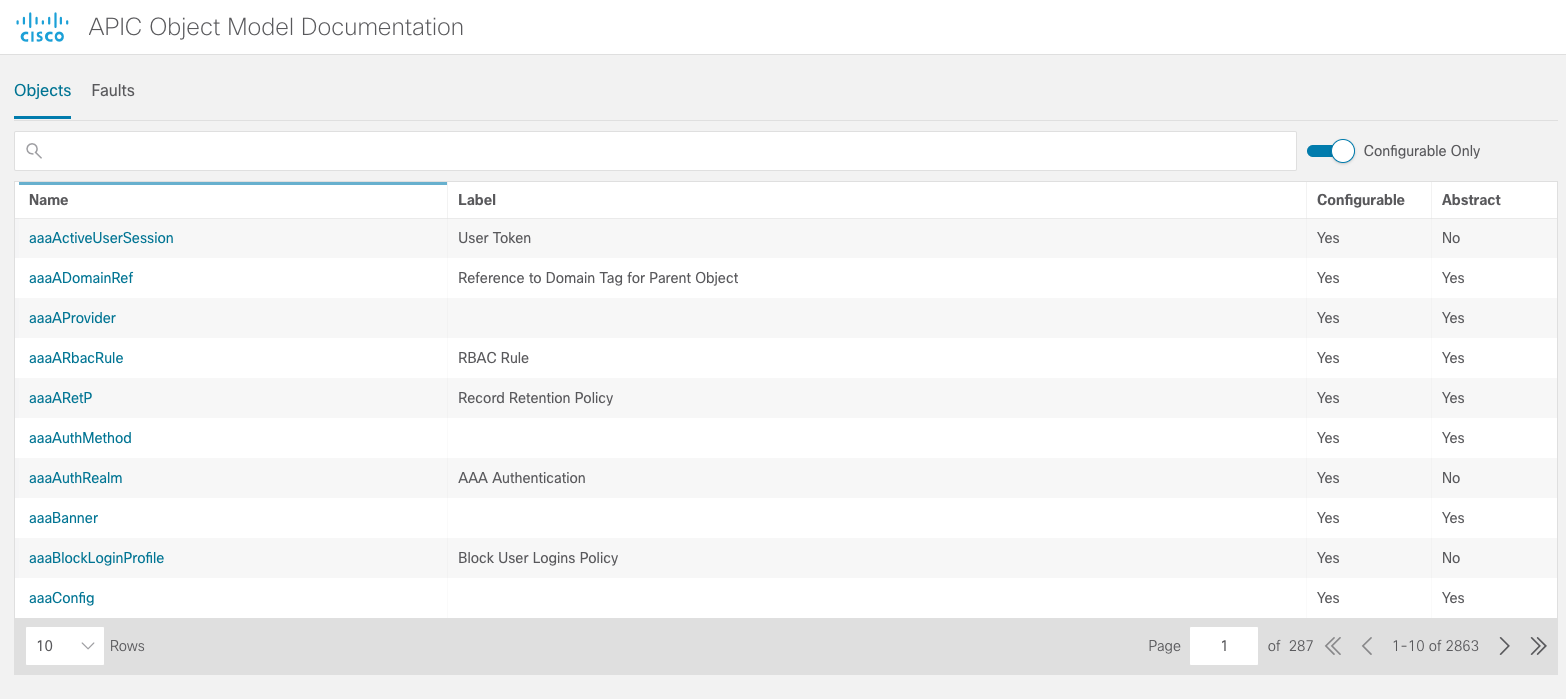
Task: Go to the first page arrow
Action: coord(1333,646)
